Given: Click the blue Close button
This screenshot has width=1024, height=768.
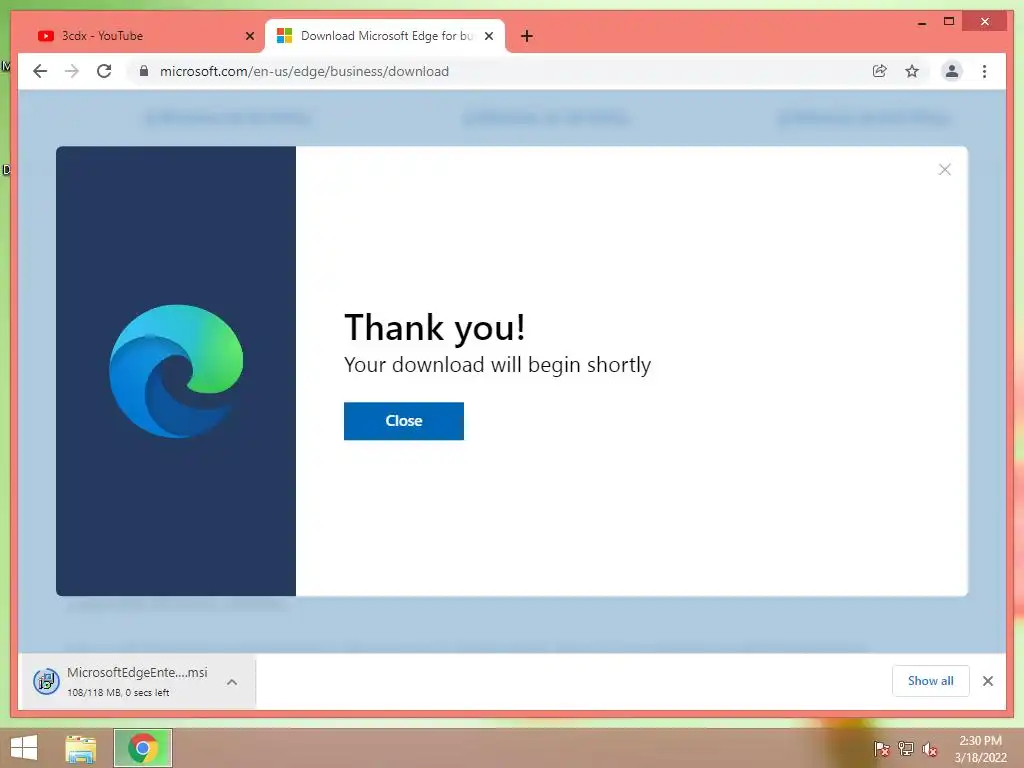Looking at the screenshot, I should pyautogui.click(x=404, y=421).
